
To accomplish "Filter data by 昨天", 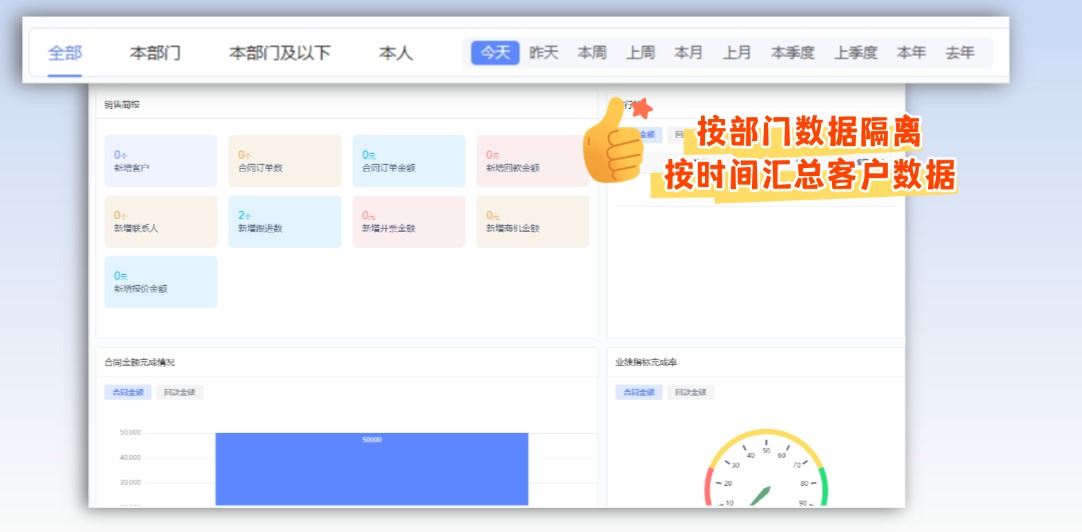I will 544,52.
